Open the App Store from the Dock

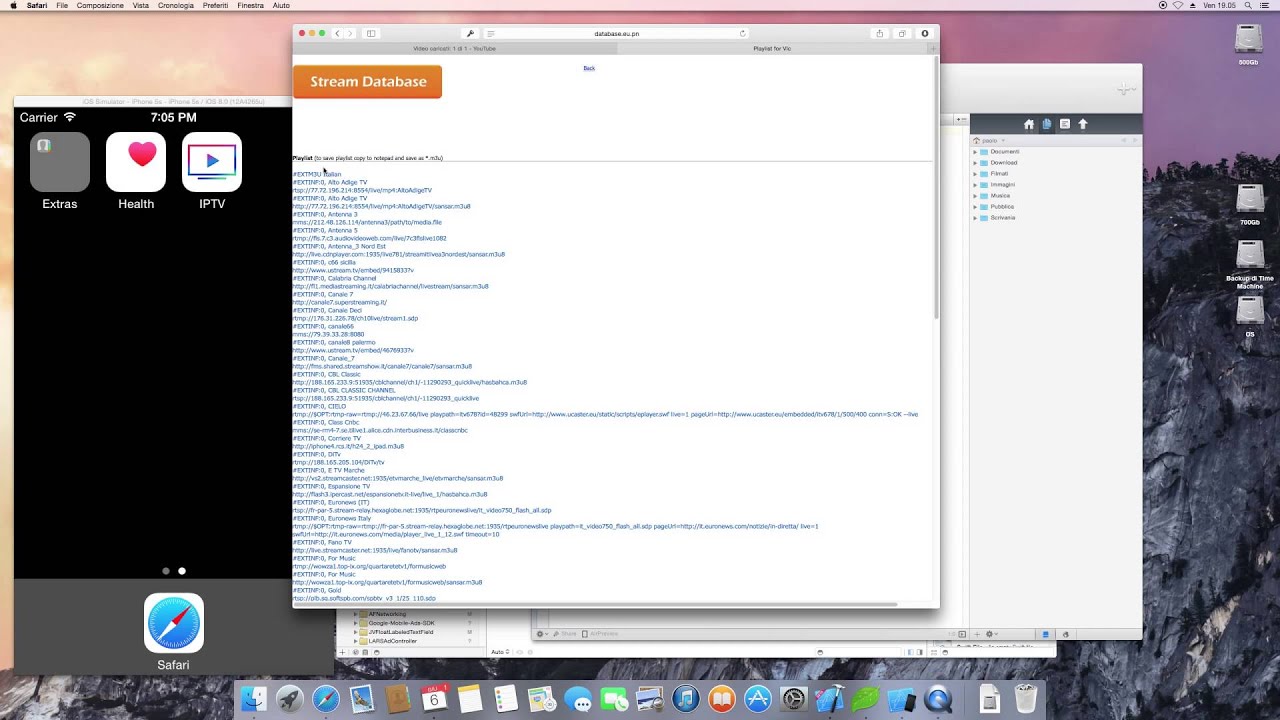click(x=757, y=699)
